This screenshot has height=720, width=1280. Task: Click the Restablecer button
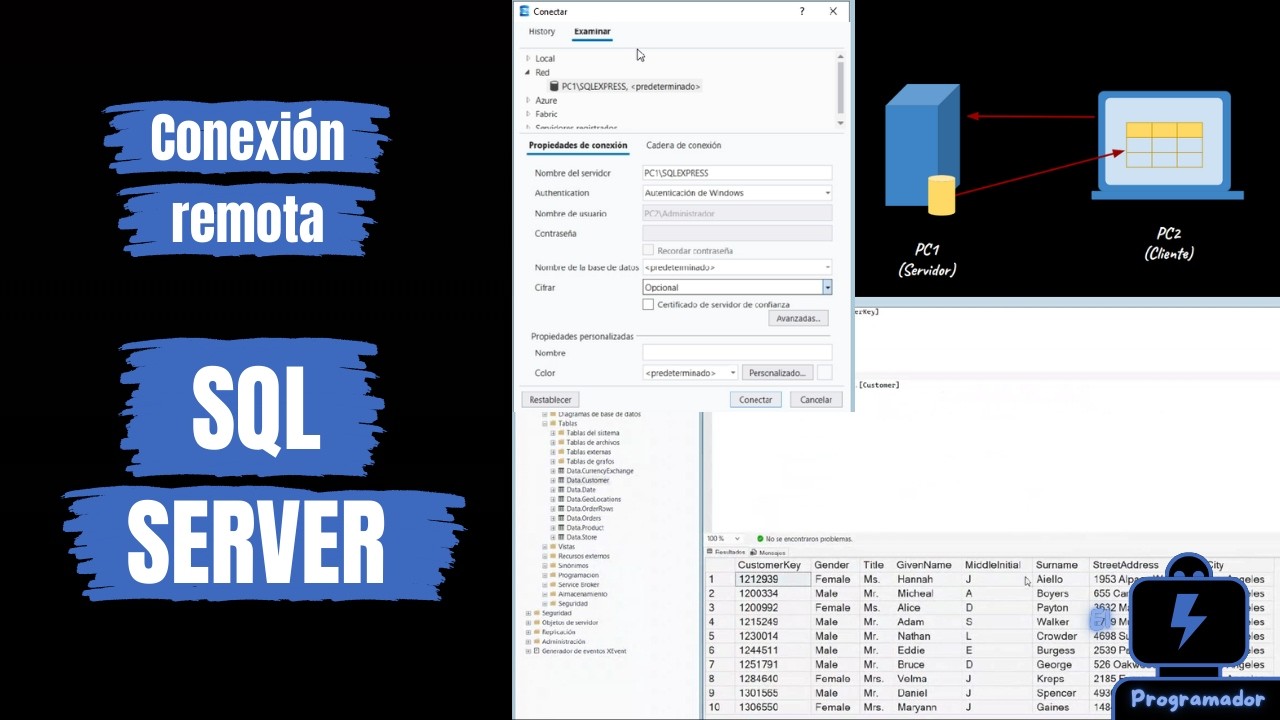point(550,400)
